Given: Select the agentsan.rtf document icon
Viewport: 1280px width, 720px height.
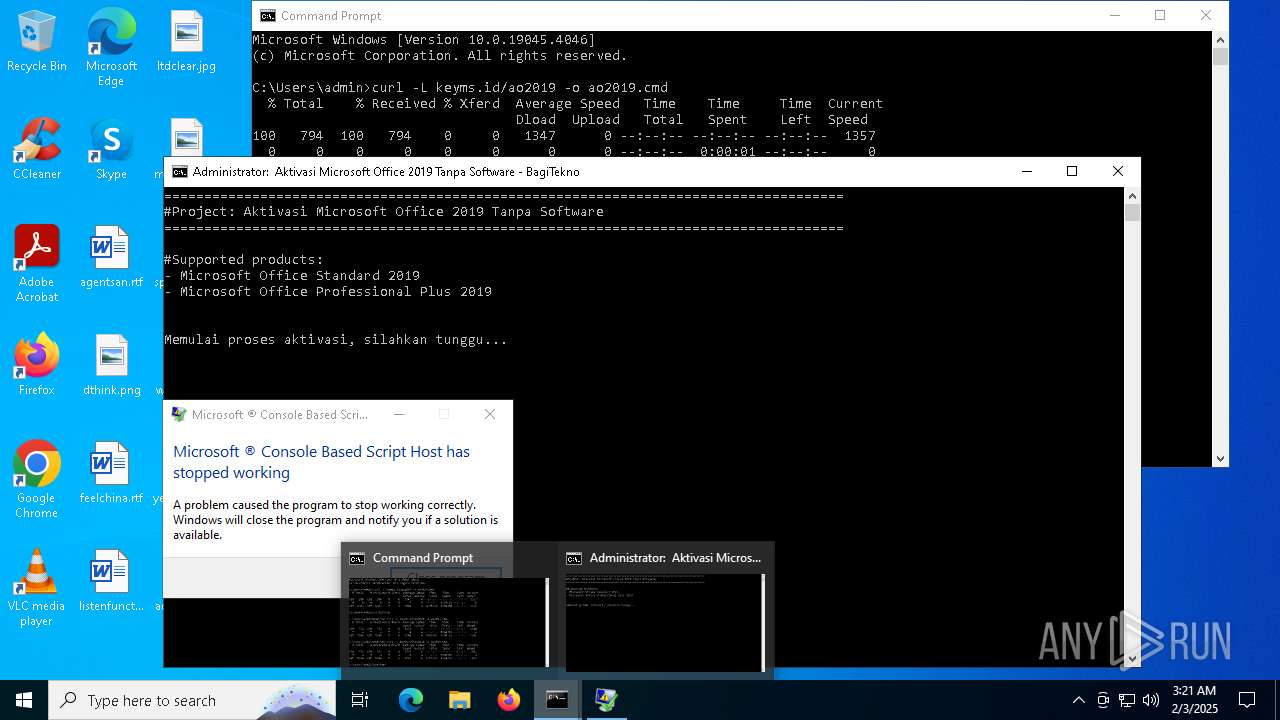Looking at the screenshot, I should click(x=111, y=257).
